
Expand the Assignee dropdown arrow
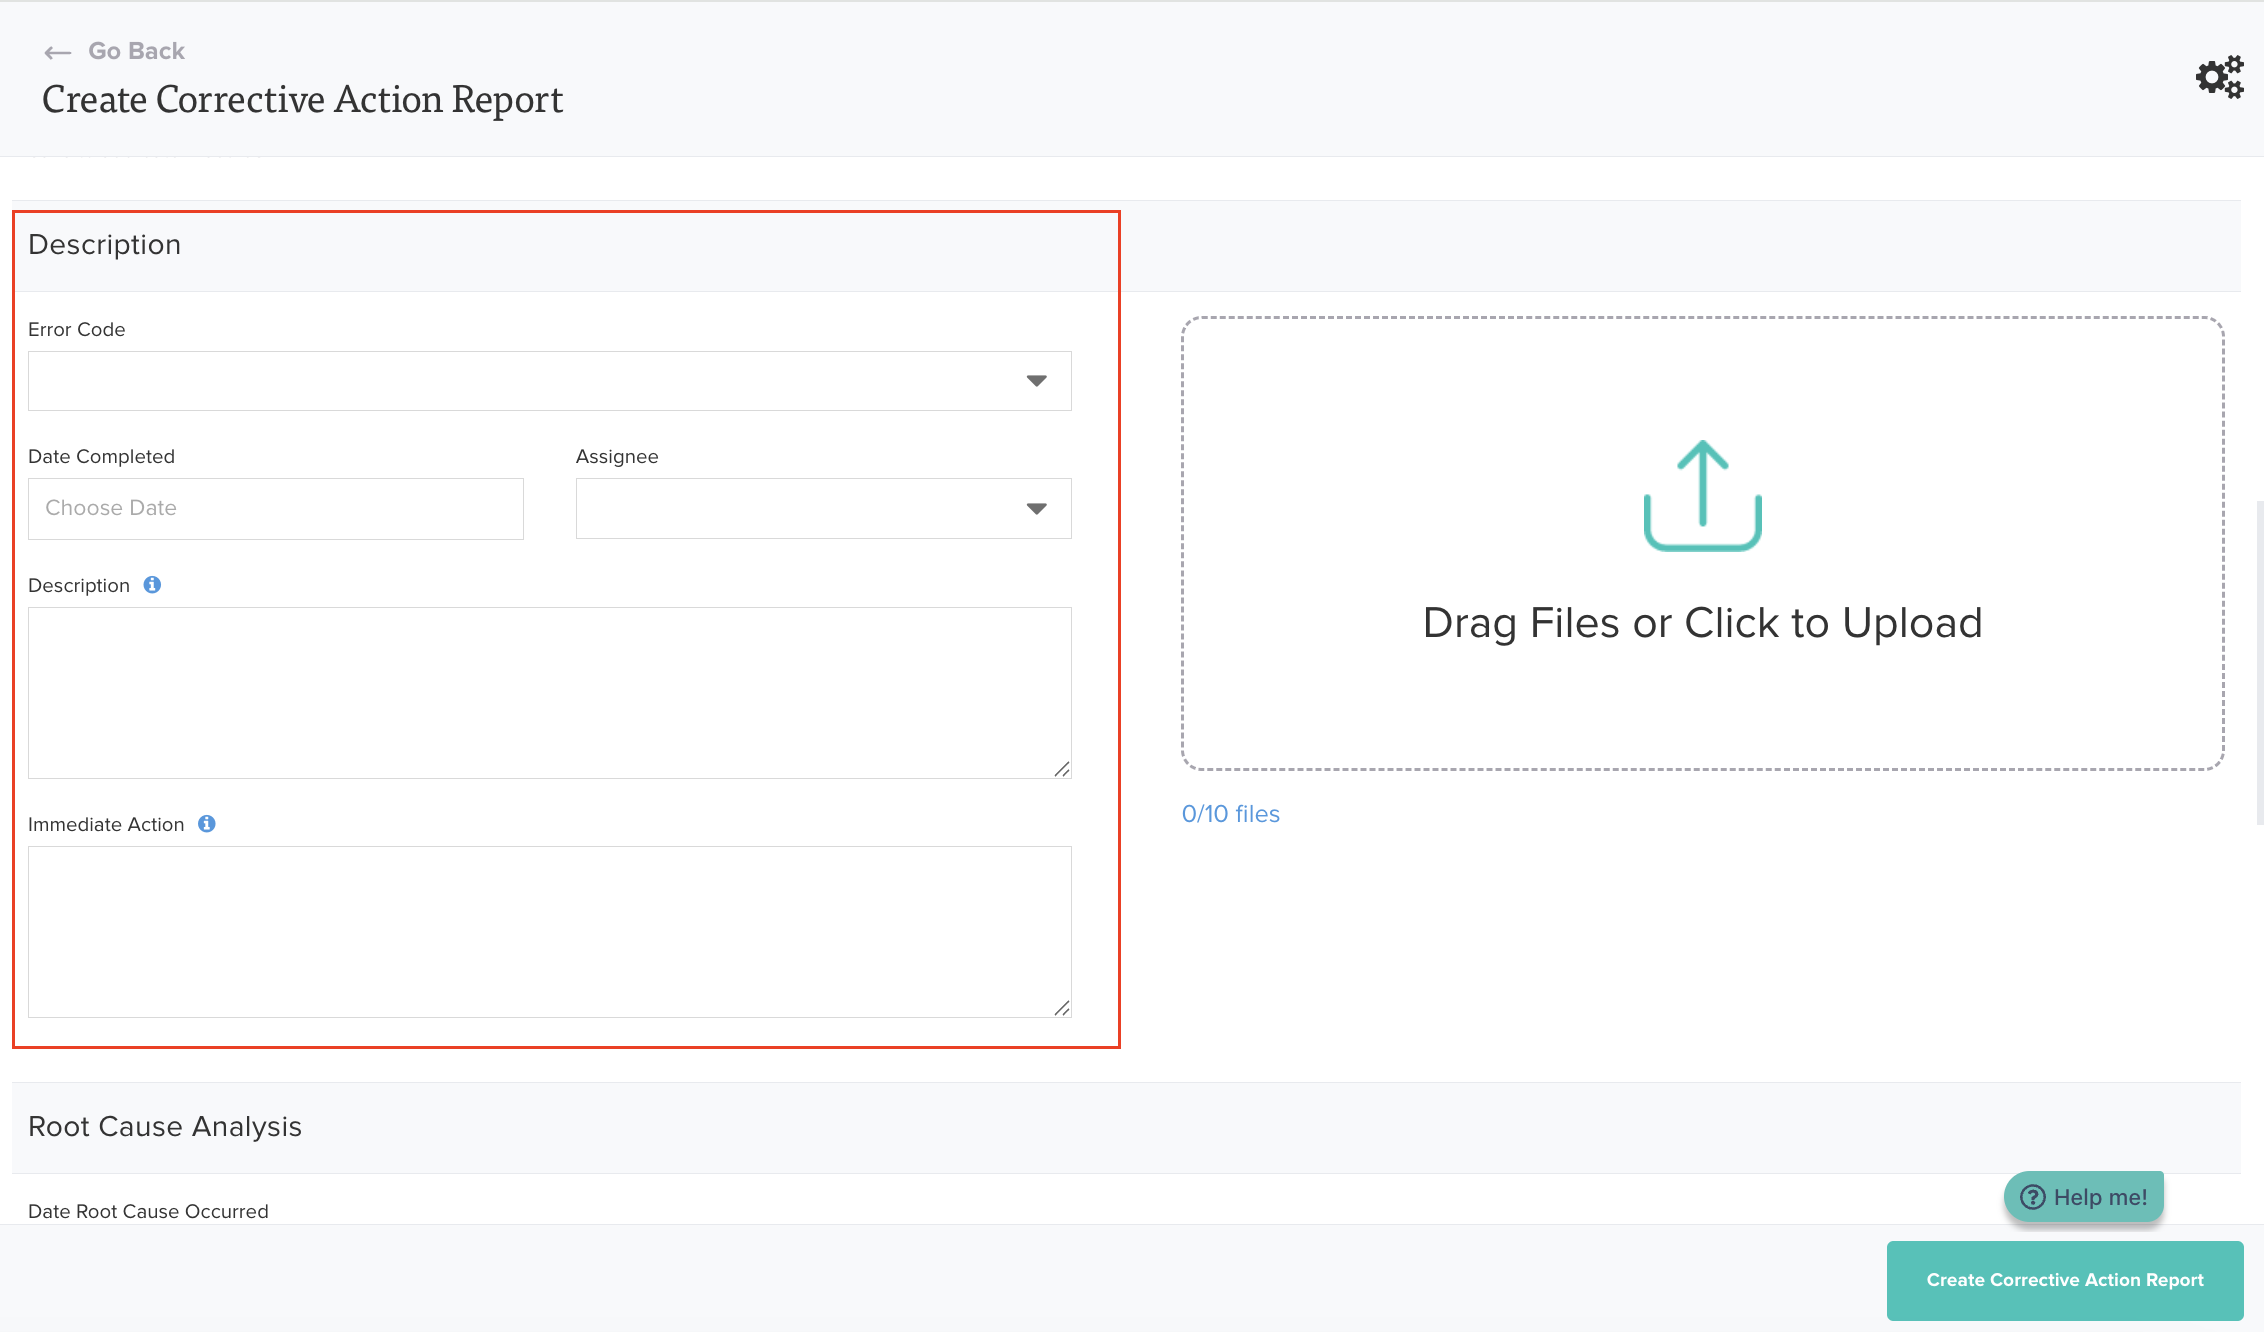[1036, 509]
